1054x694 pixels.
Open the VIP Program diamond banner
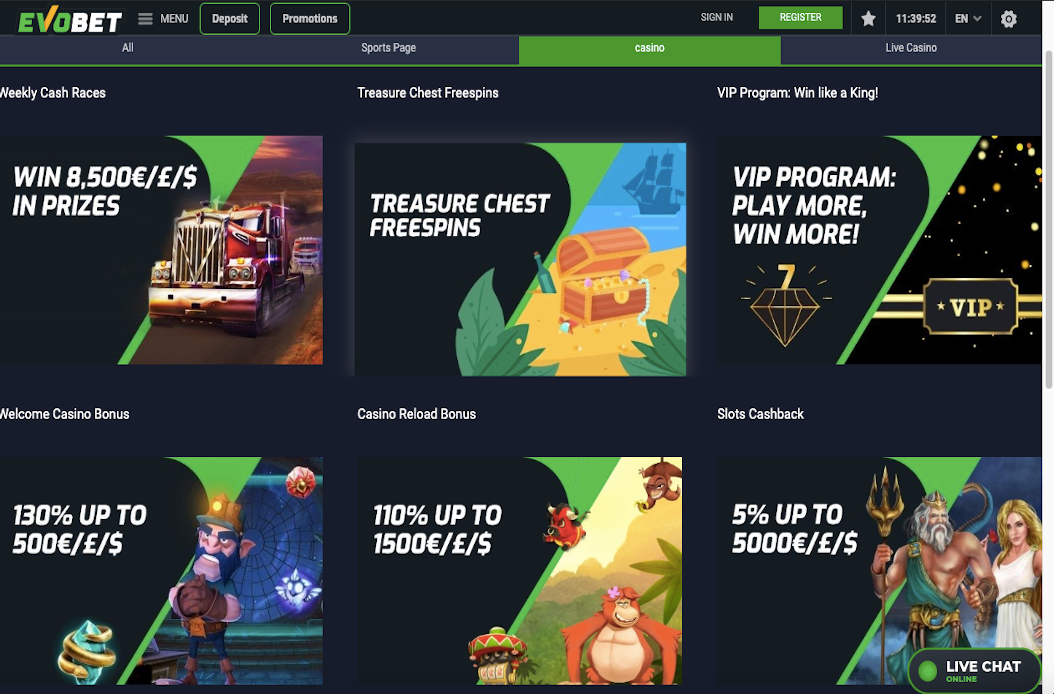click(x=879, y=250)
